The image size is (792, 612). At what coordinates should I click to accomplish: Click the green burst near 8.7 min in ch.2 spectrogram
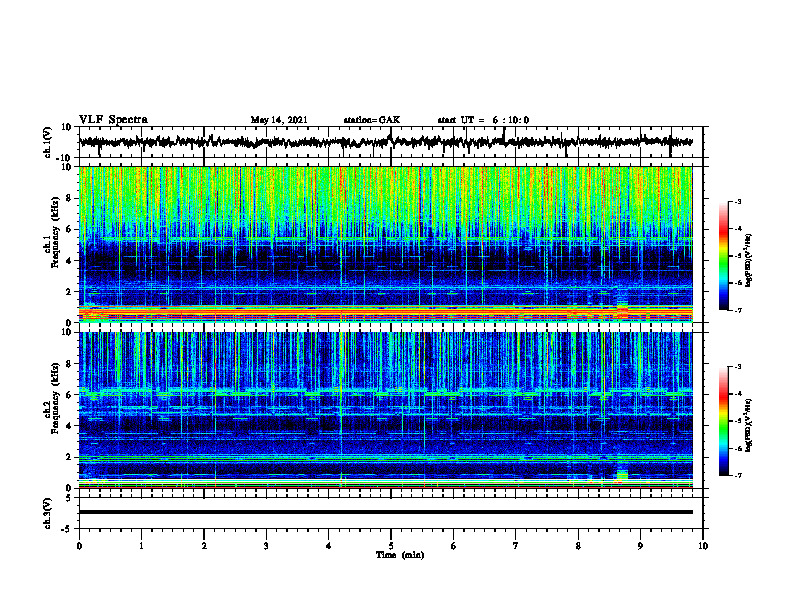click(x=622, y=475)
